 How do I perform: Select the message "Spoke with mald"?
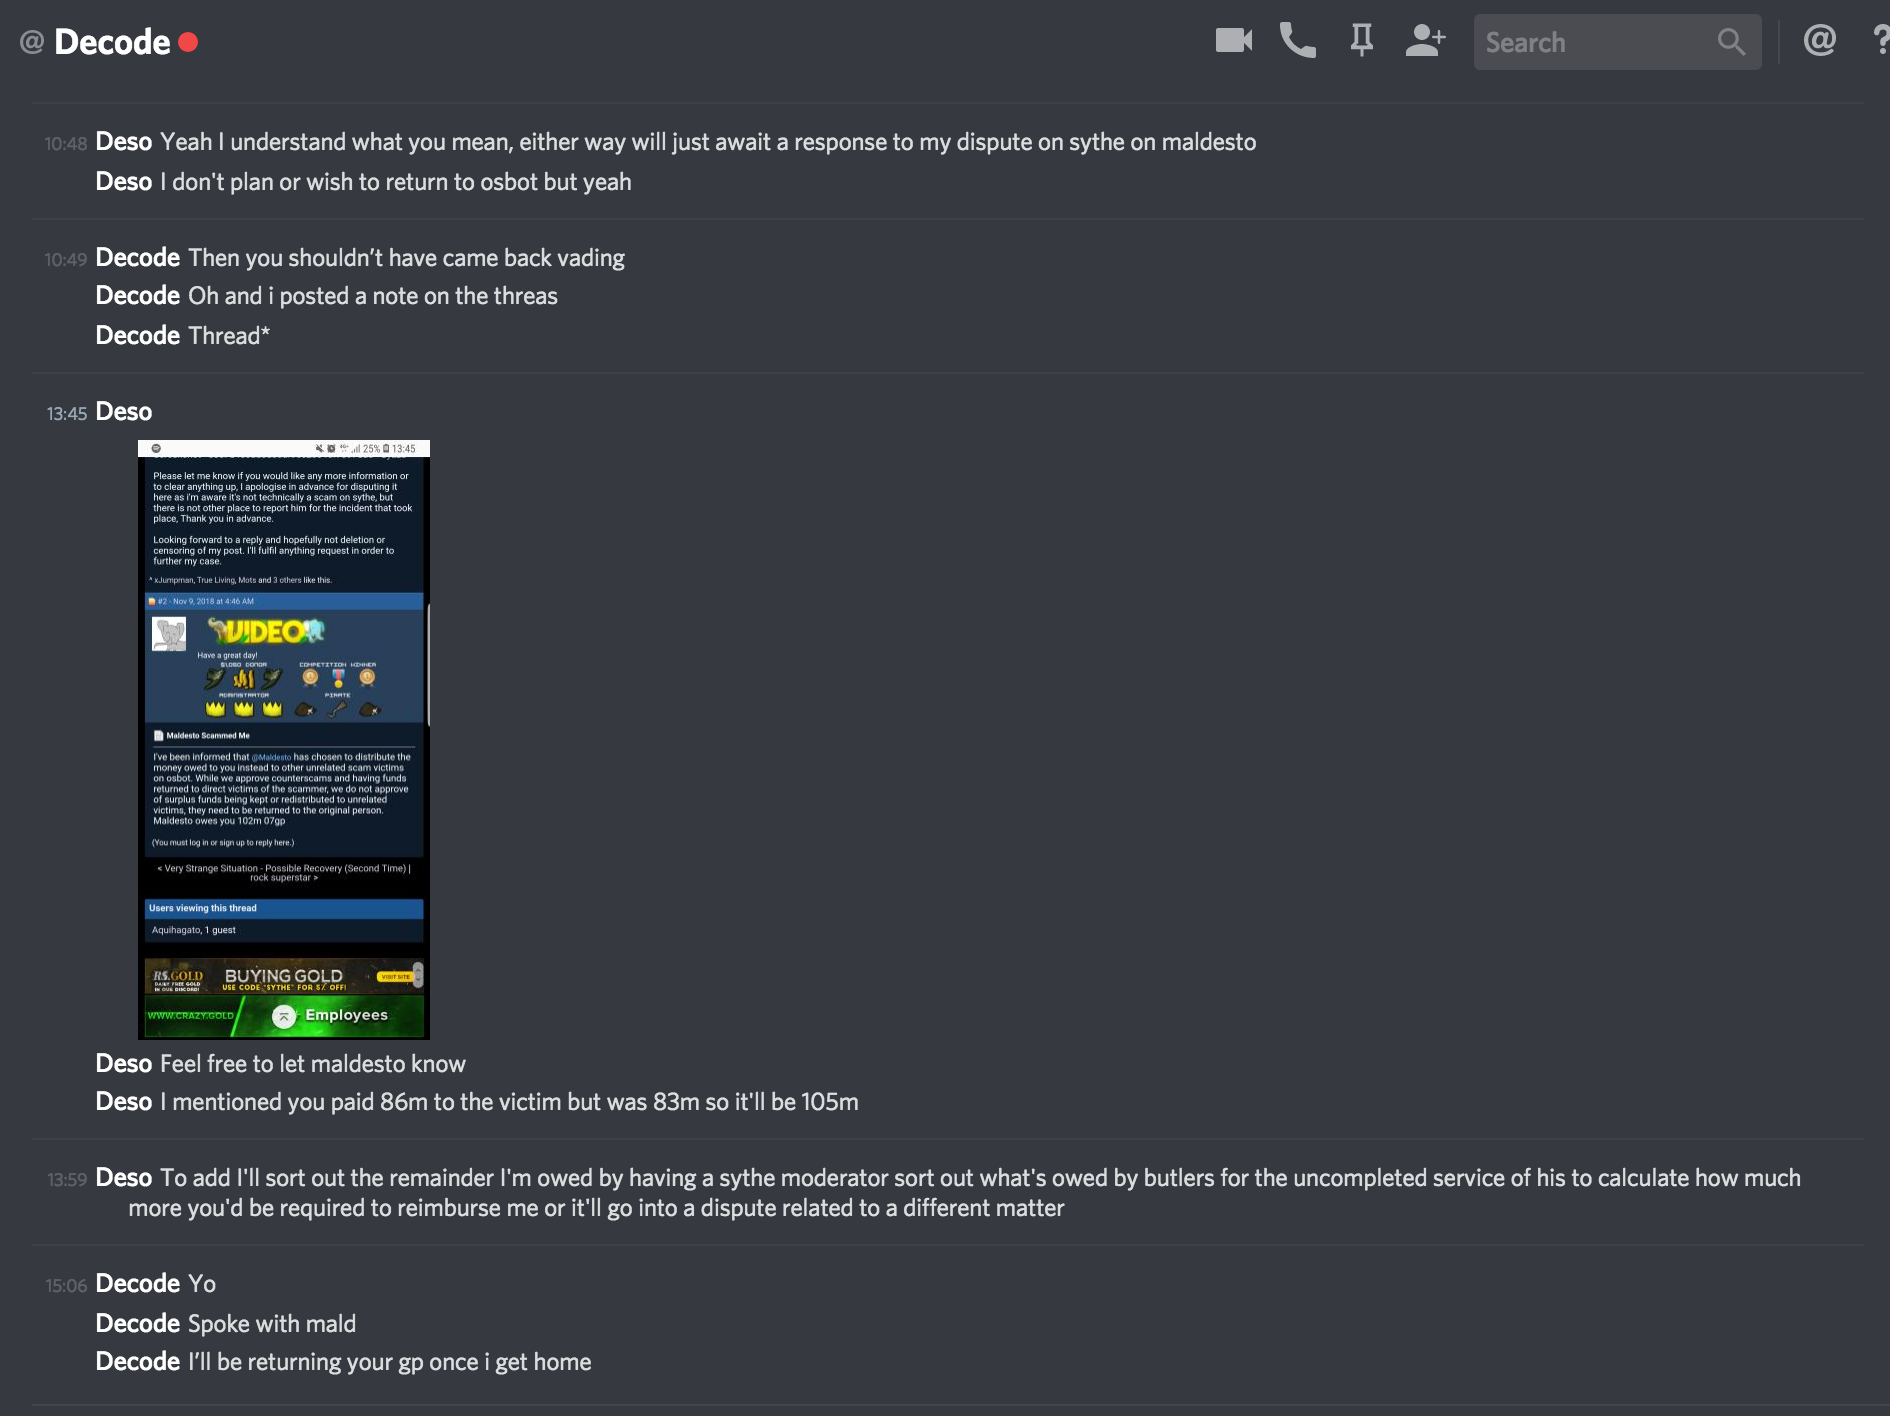(x=272, y=1324)
